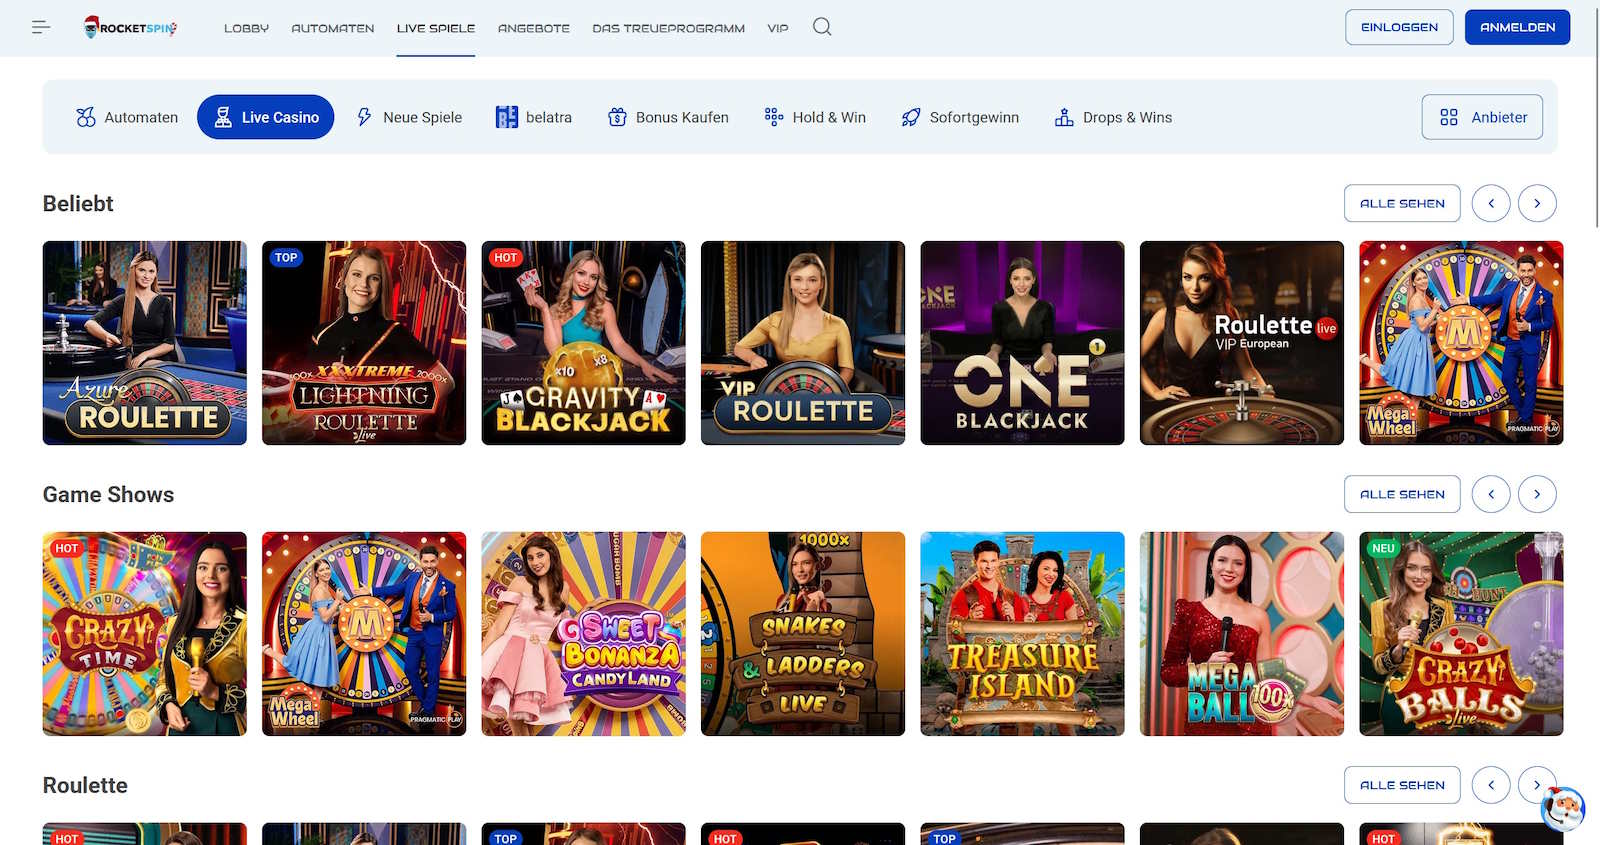Click the Einloggen button
This screenshot has height=845, width=1600.
pyautogui.click(x=1399, y=27)
